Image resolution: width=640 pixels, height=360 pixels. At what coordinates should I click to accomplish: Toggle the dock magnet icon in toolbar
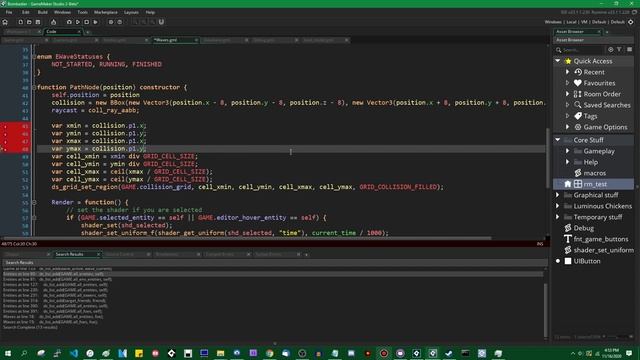[161, 22]
